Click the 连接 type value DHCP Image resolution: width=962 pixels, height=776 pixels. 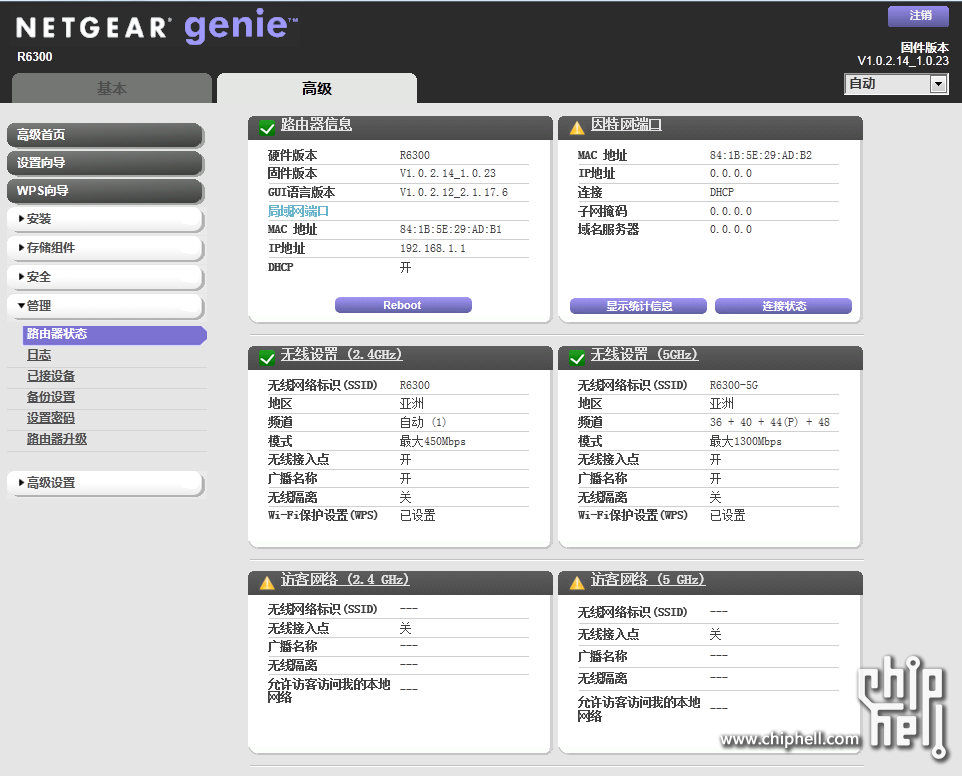tap(722, 192)
